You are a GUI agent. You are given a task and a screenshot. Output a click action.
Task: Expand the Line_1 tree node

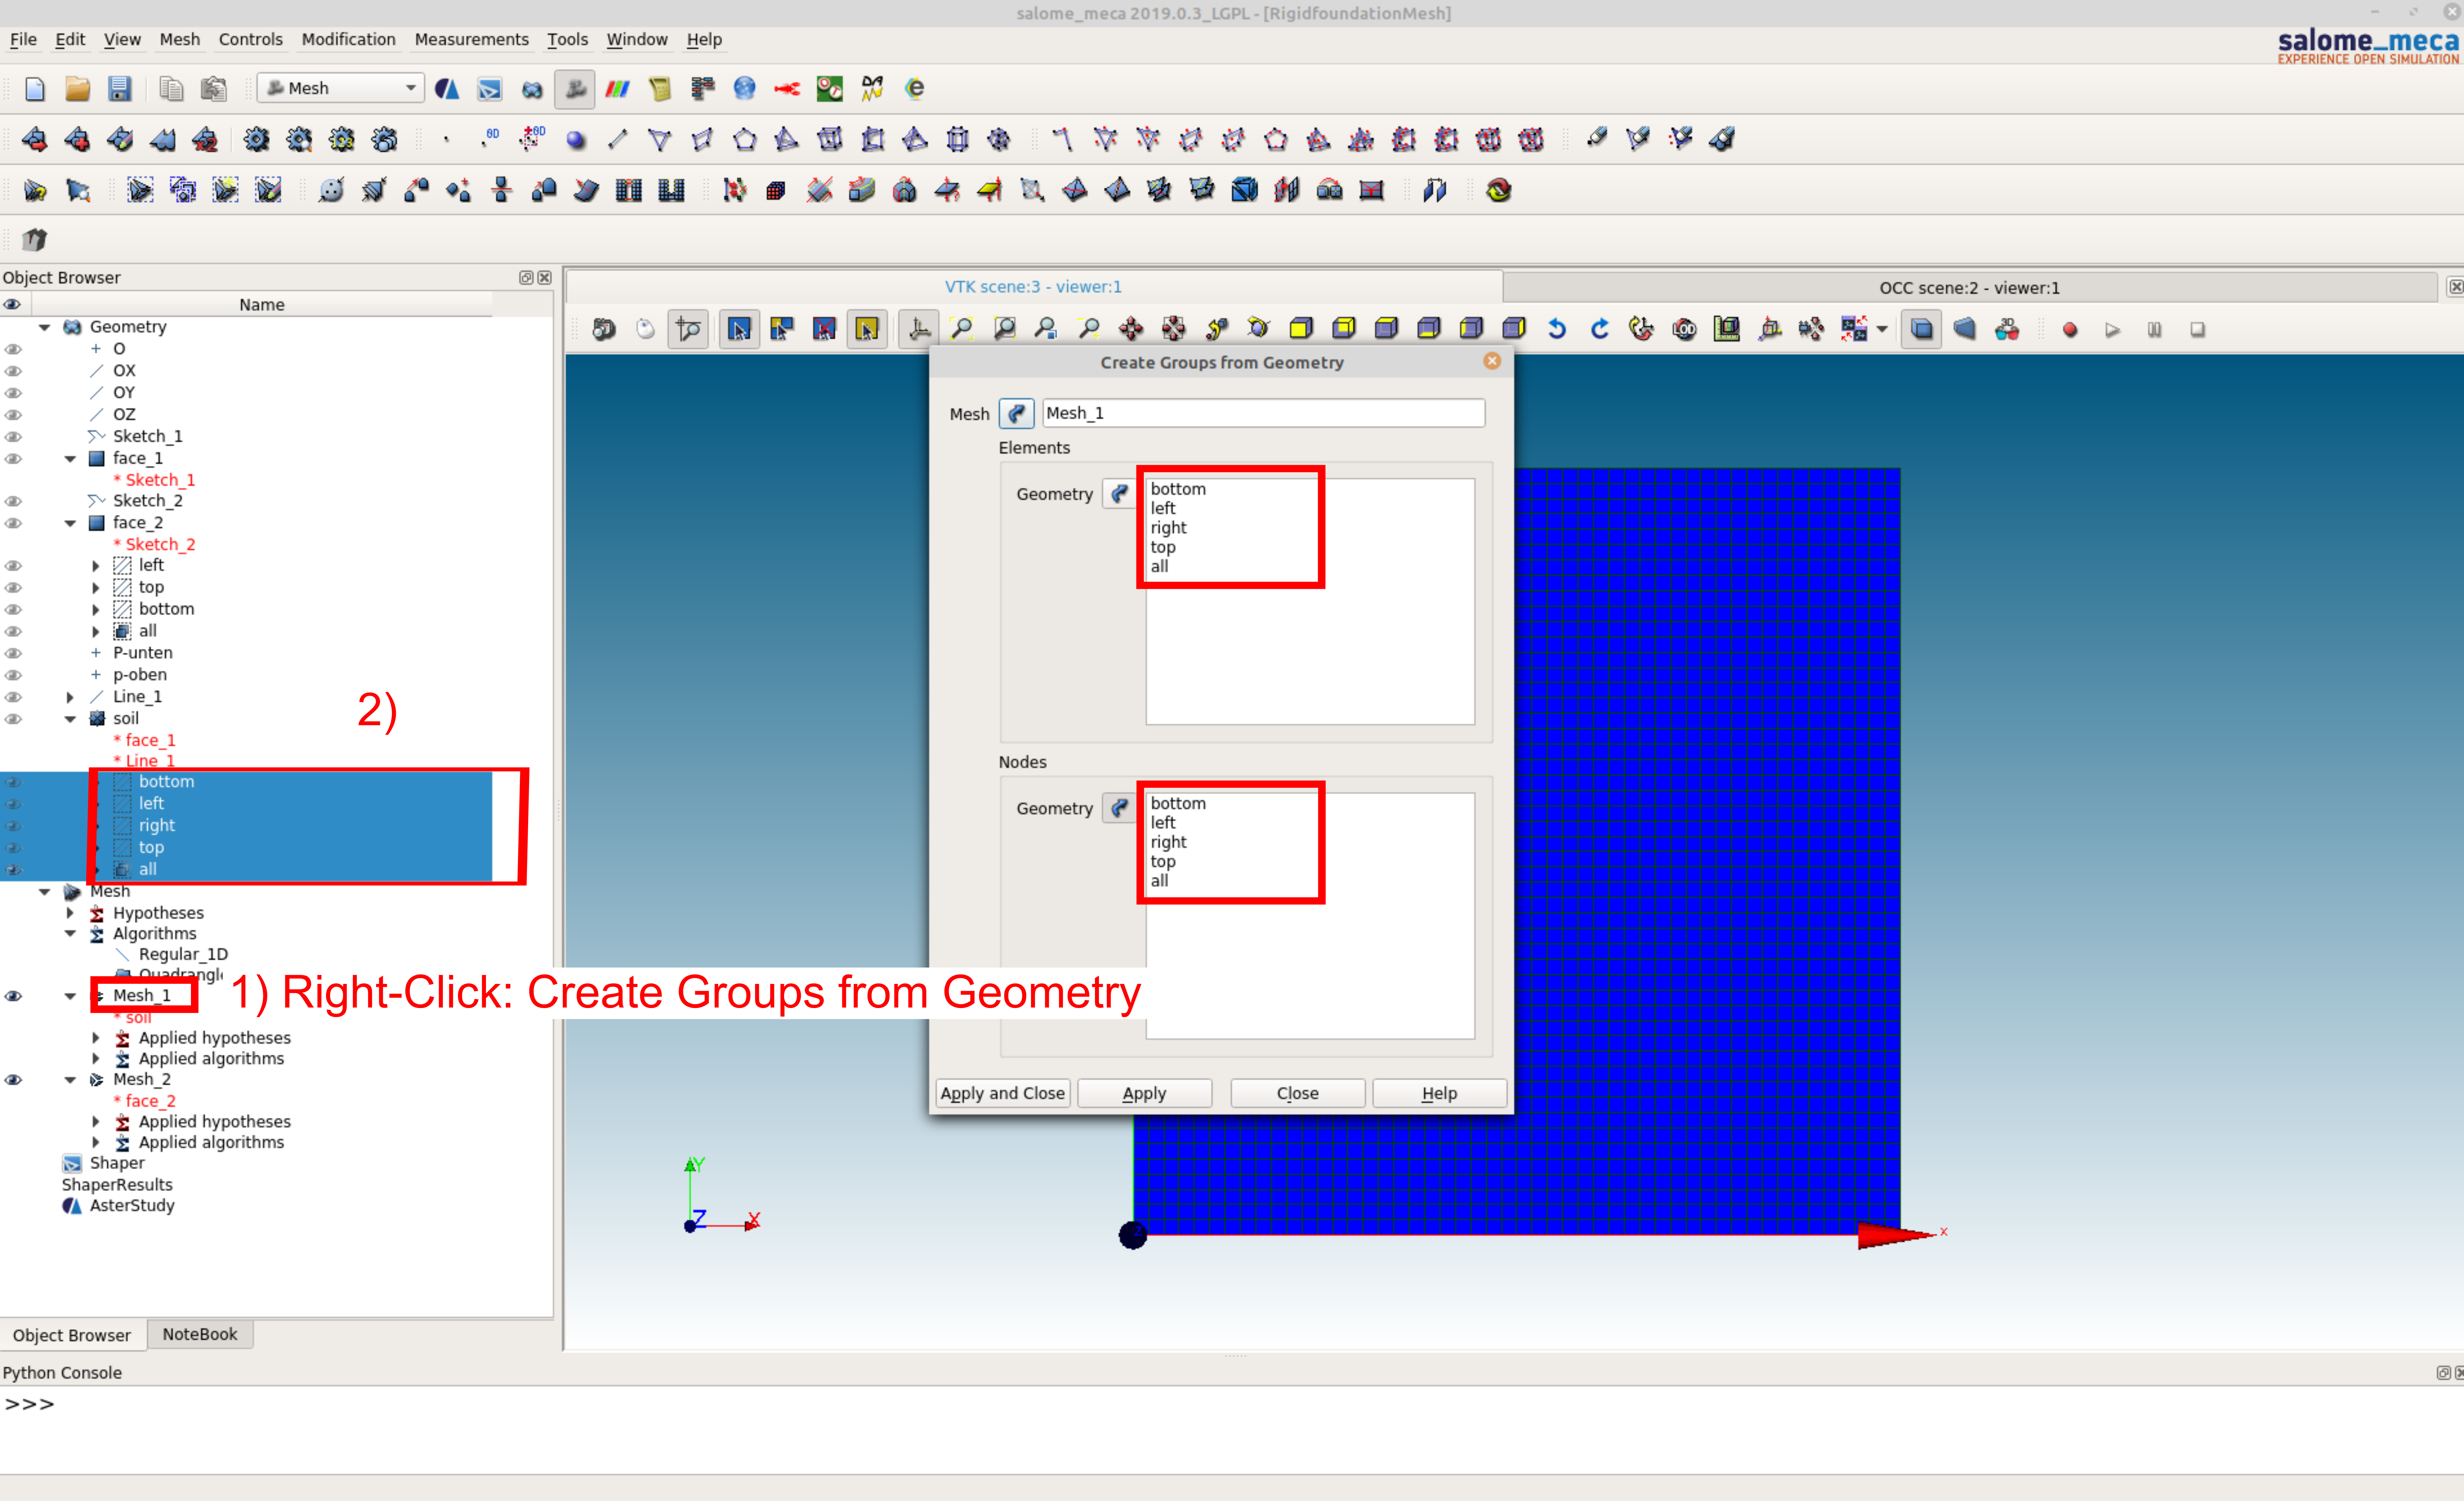click(x=70, y=697)
